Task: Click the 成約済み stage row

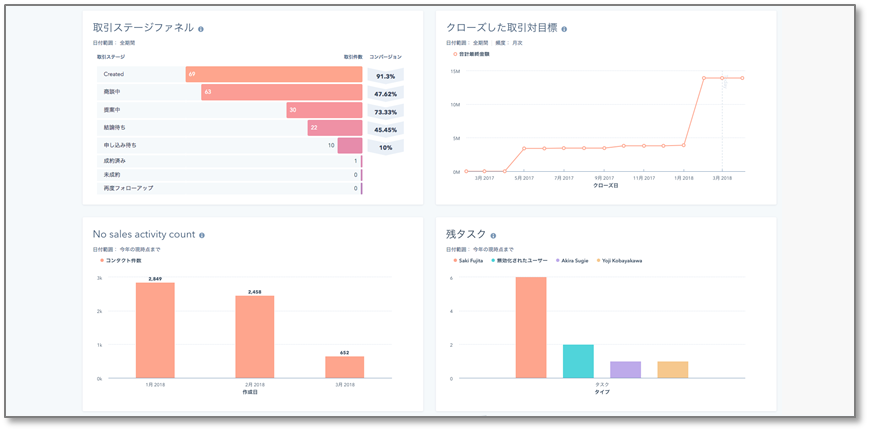Action: point(229,161)
